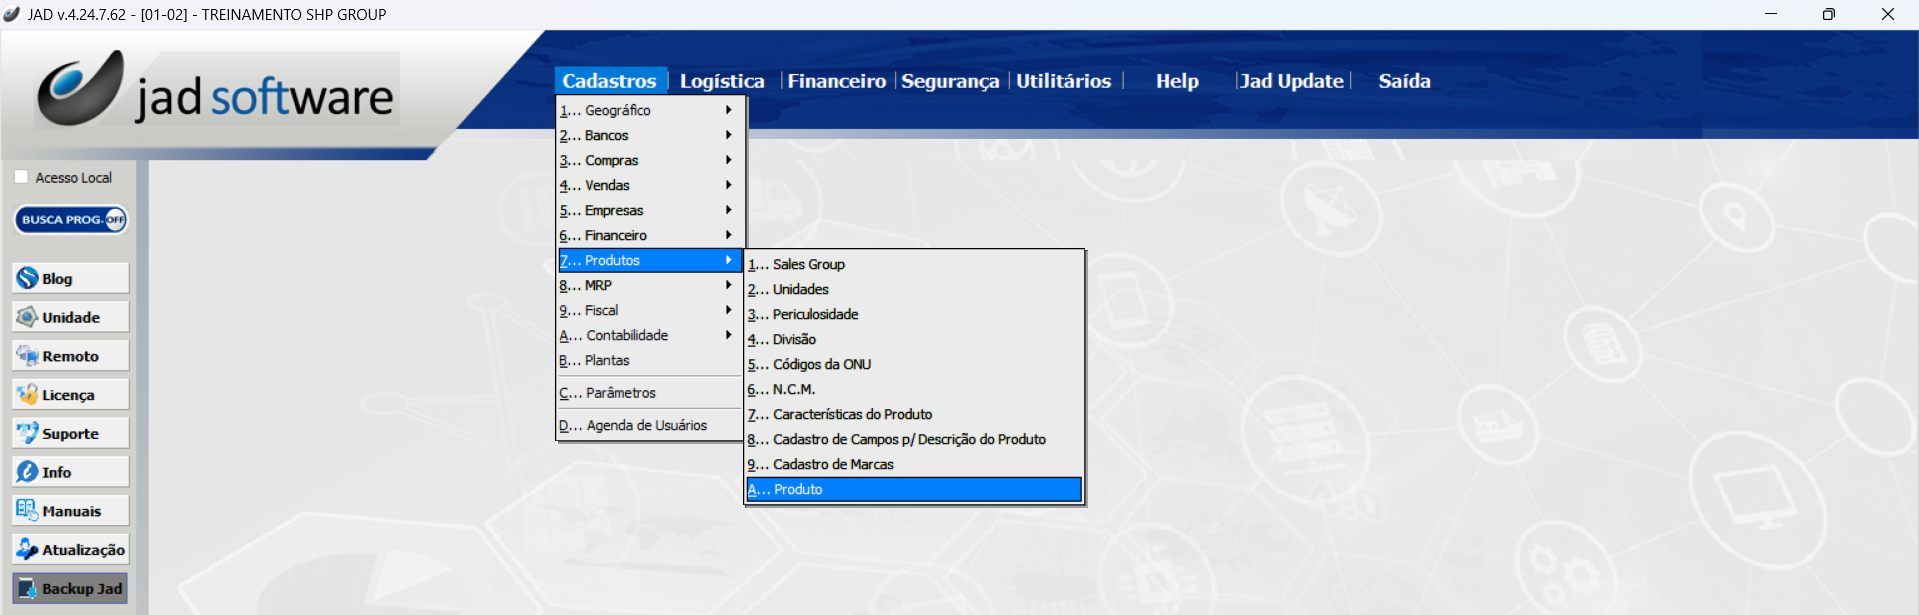Choose N.C.M. from the submenu
Viewport: 1919px width, 615px height.
coord(794,389)
